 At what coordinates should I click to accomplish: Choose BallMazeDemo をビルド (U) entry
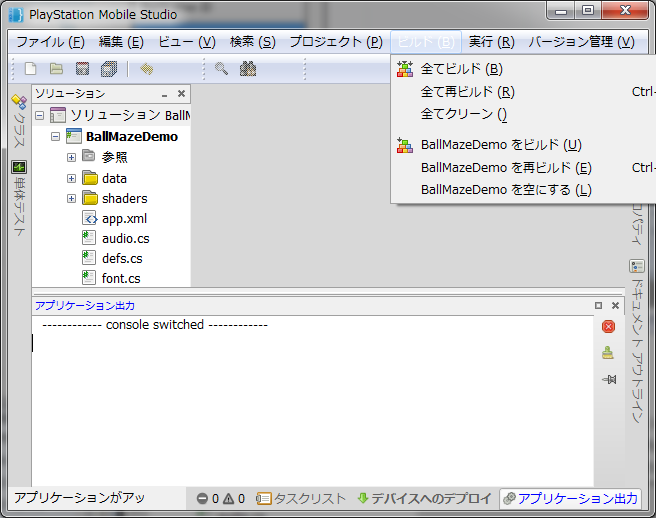tap(523, 145)
